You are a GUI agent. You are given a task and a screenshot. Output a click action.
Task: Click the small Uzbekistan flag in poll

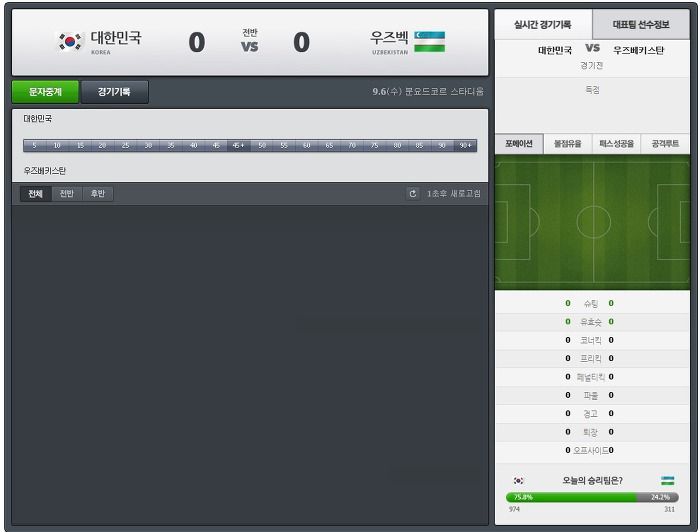pyautogui.click(x=667, y=480)
